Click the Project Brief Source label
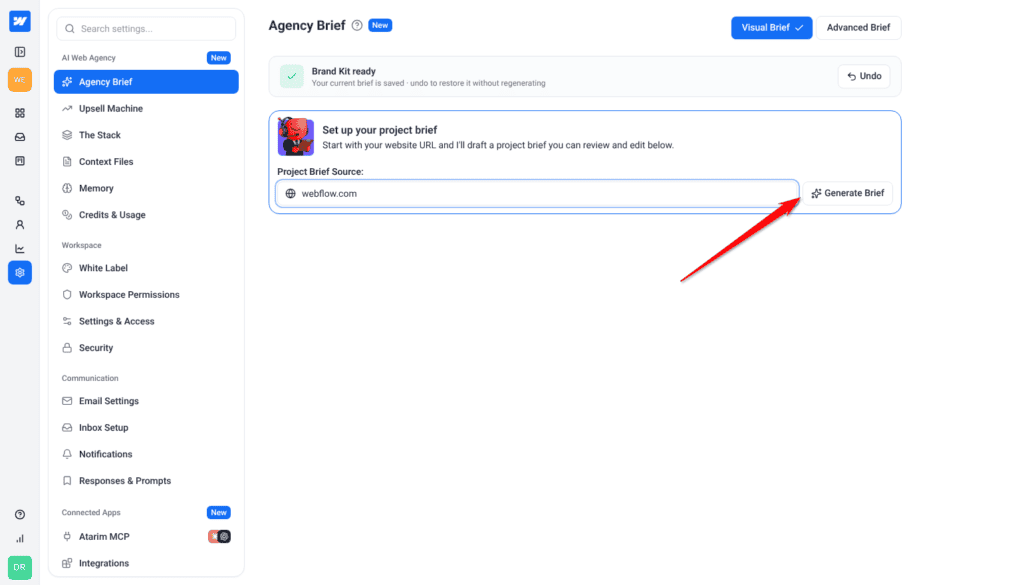Viewport: 1024px width, 585px height. click(x=320, y=172)
